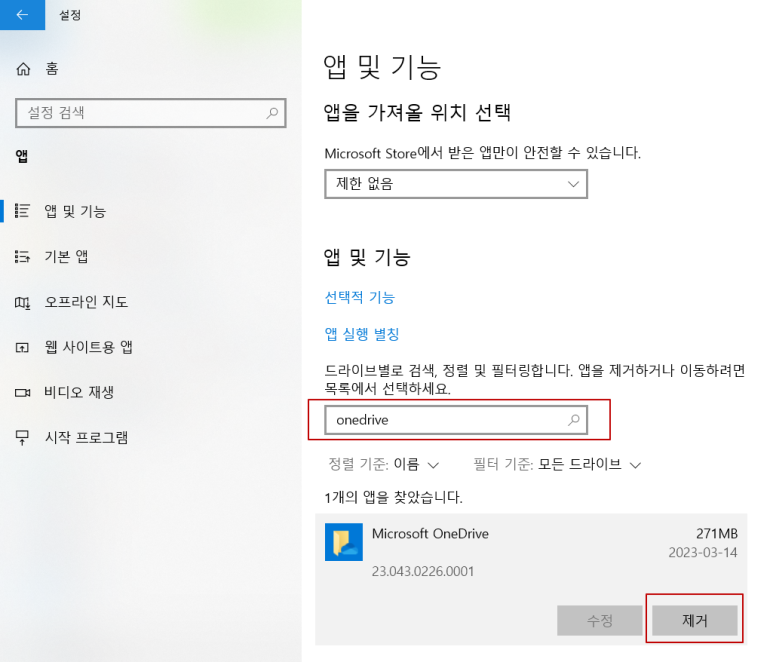Click the 제거 uninstall button
773x662 pixels.
click(x=695, y=620)
